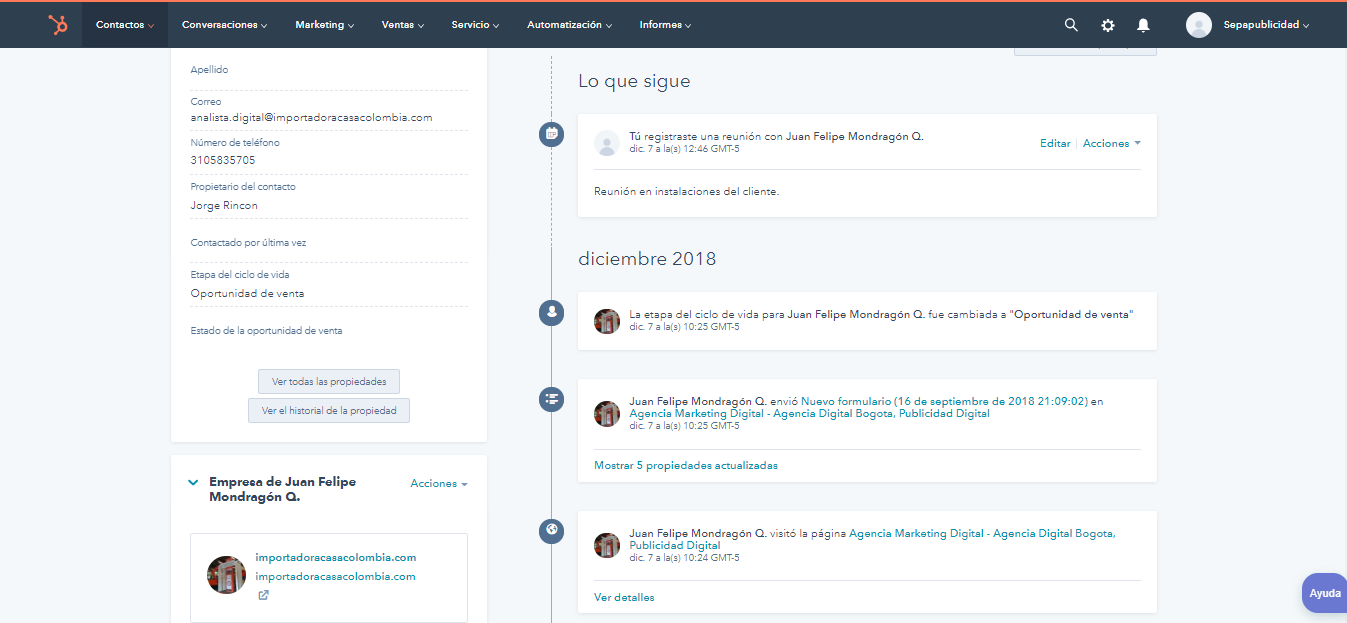Click the Editar link on the meeting
This screenshot has height=623, width=1347.
pos(1055,144)
